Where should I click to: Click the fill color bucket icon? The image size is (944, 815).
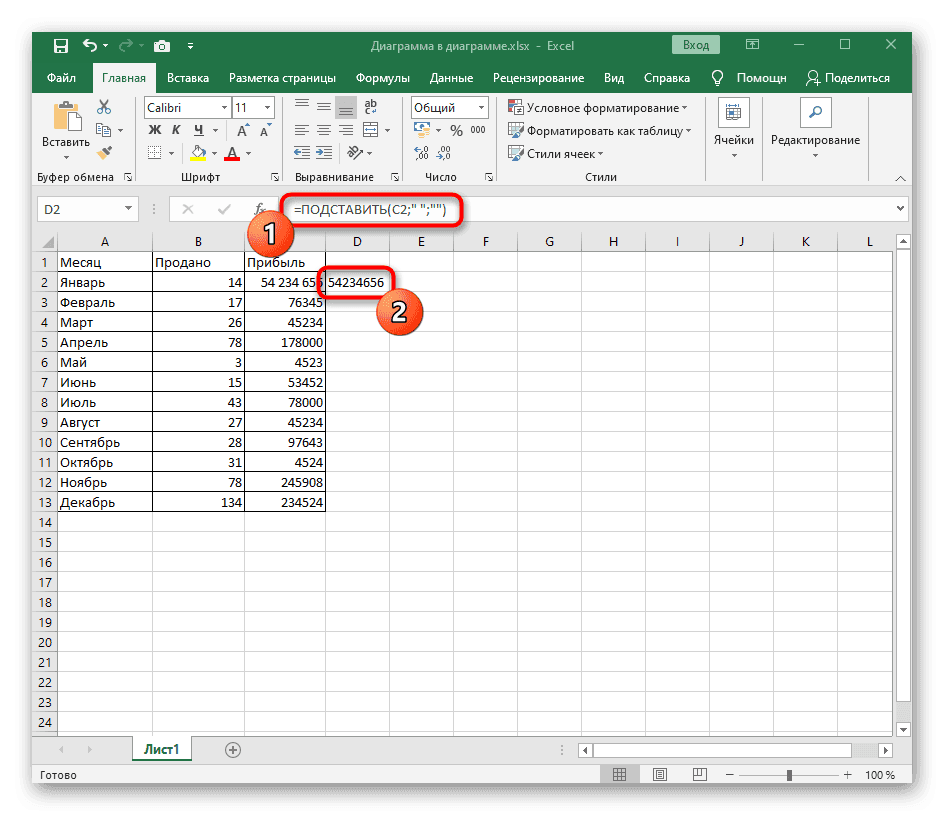click(x=198, y=153)
